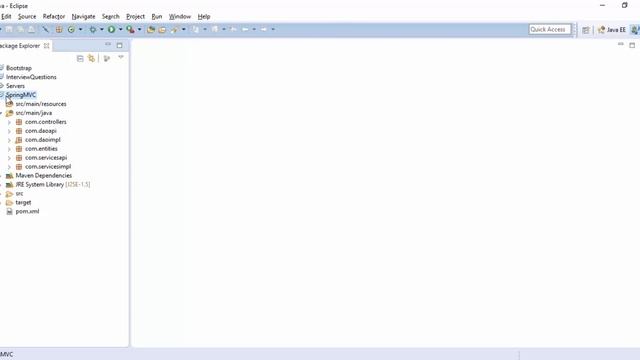640x360 pixels.
Task: Select the src/main/java source folder
Action: coord(33,113)
